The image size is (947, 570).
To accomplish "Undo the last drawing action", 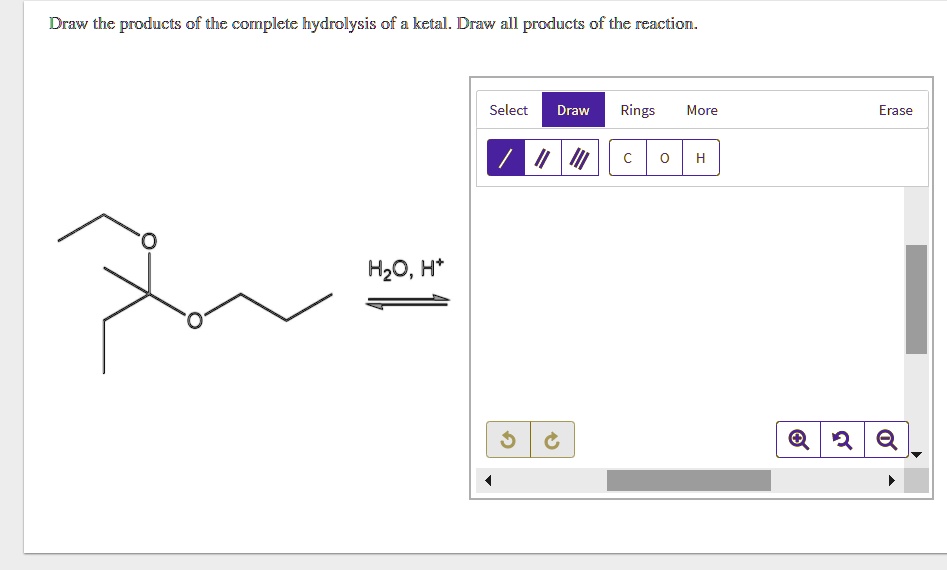I will click(508, 440).
